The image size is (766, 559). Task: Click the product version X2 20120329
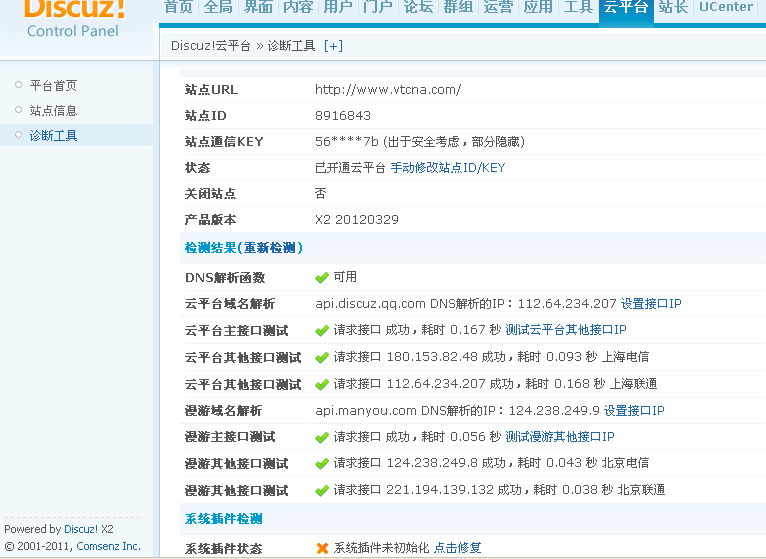tap(357, 219)
